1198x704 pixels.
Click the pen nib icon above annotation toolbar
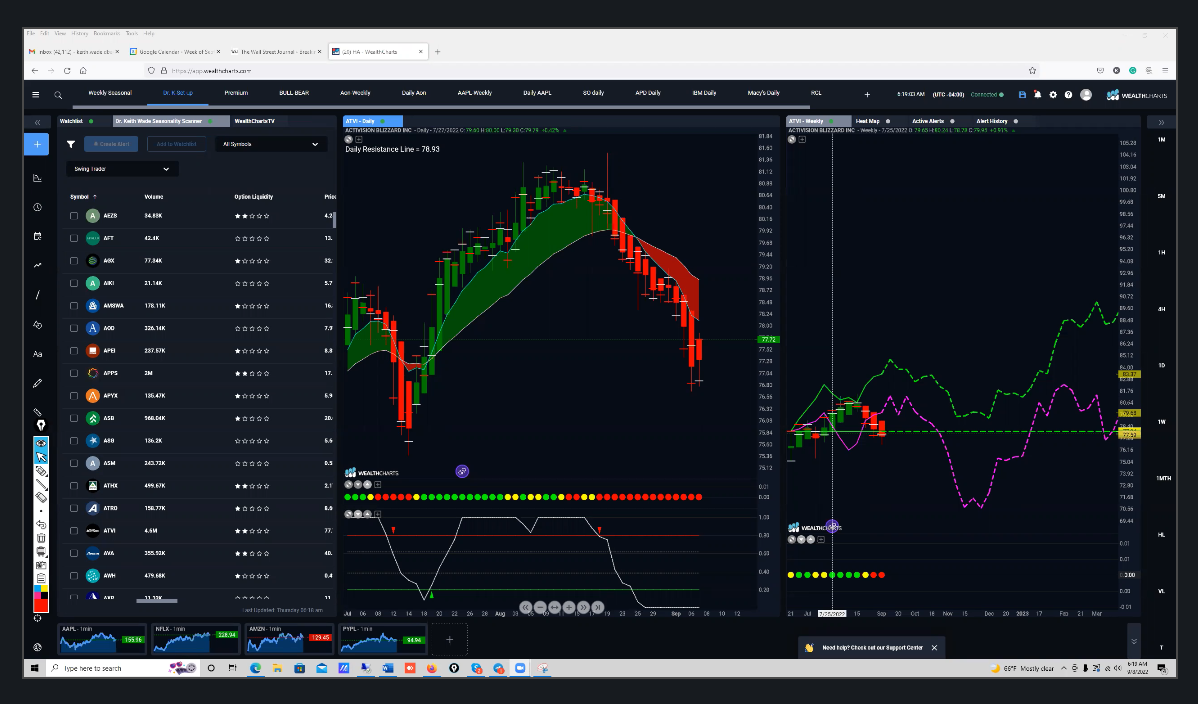pos(41,425)
